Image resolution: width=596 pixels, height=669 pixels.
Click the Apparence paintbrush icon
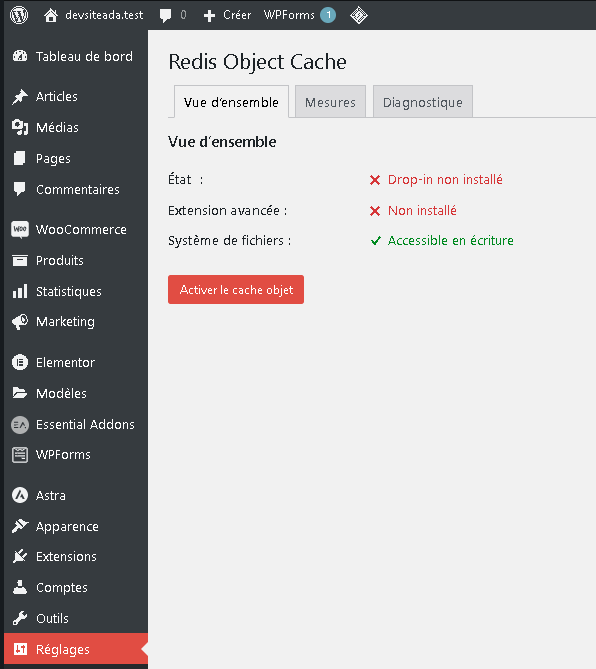(20, 526)
